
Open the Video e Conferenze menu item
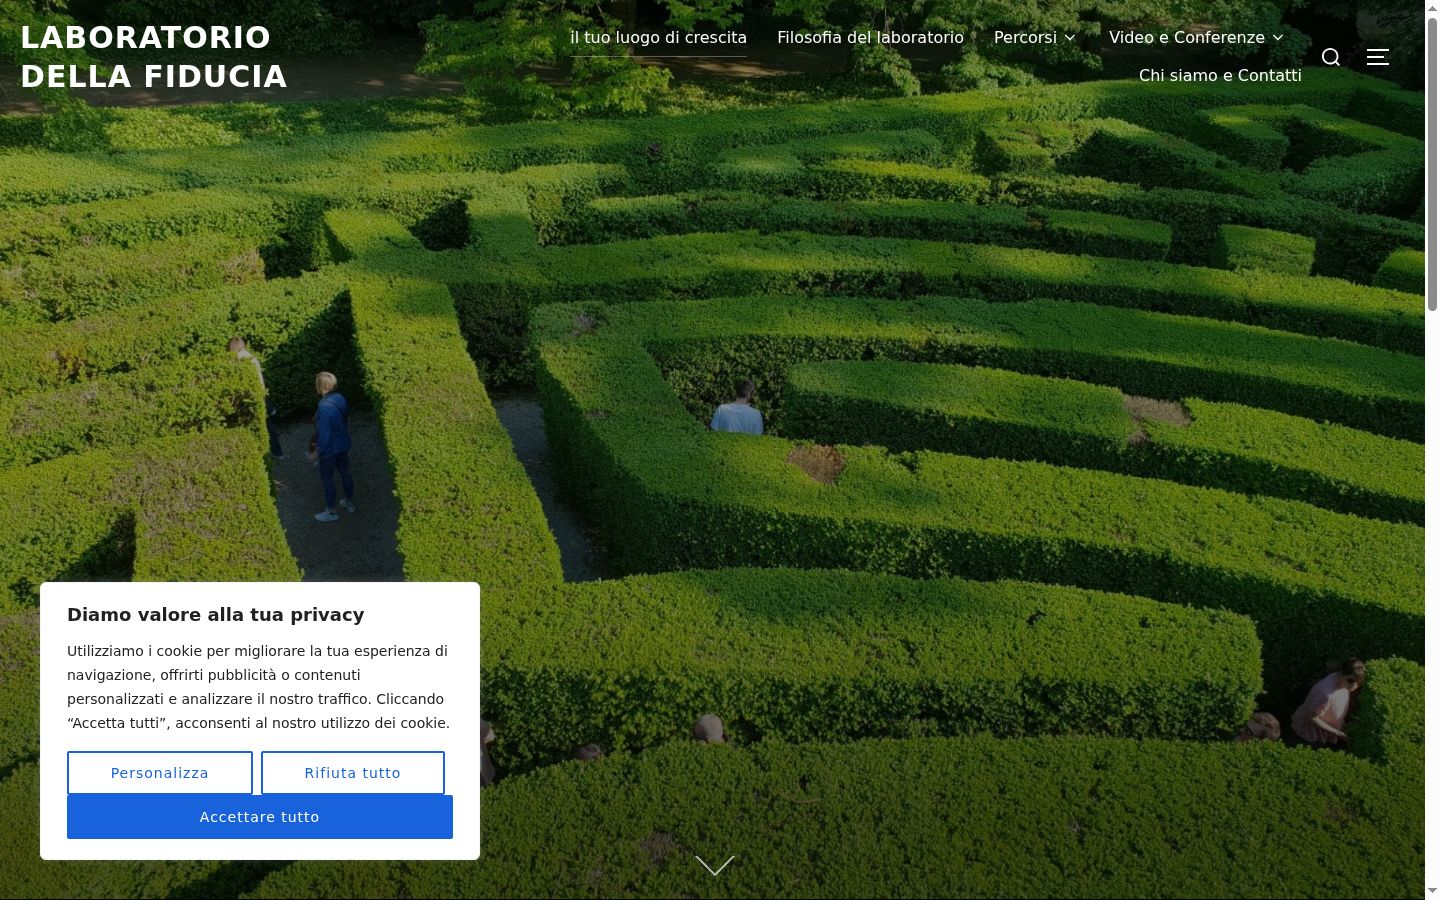pos(1187,38)
